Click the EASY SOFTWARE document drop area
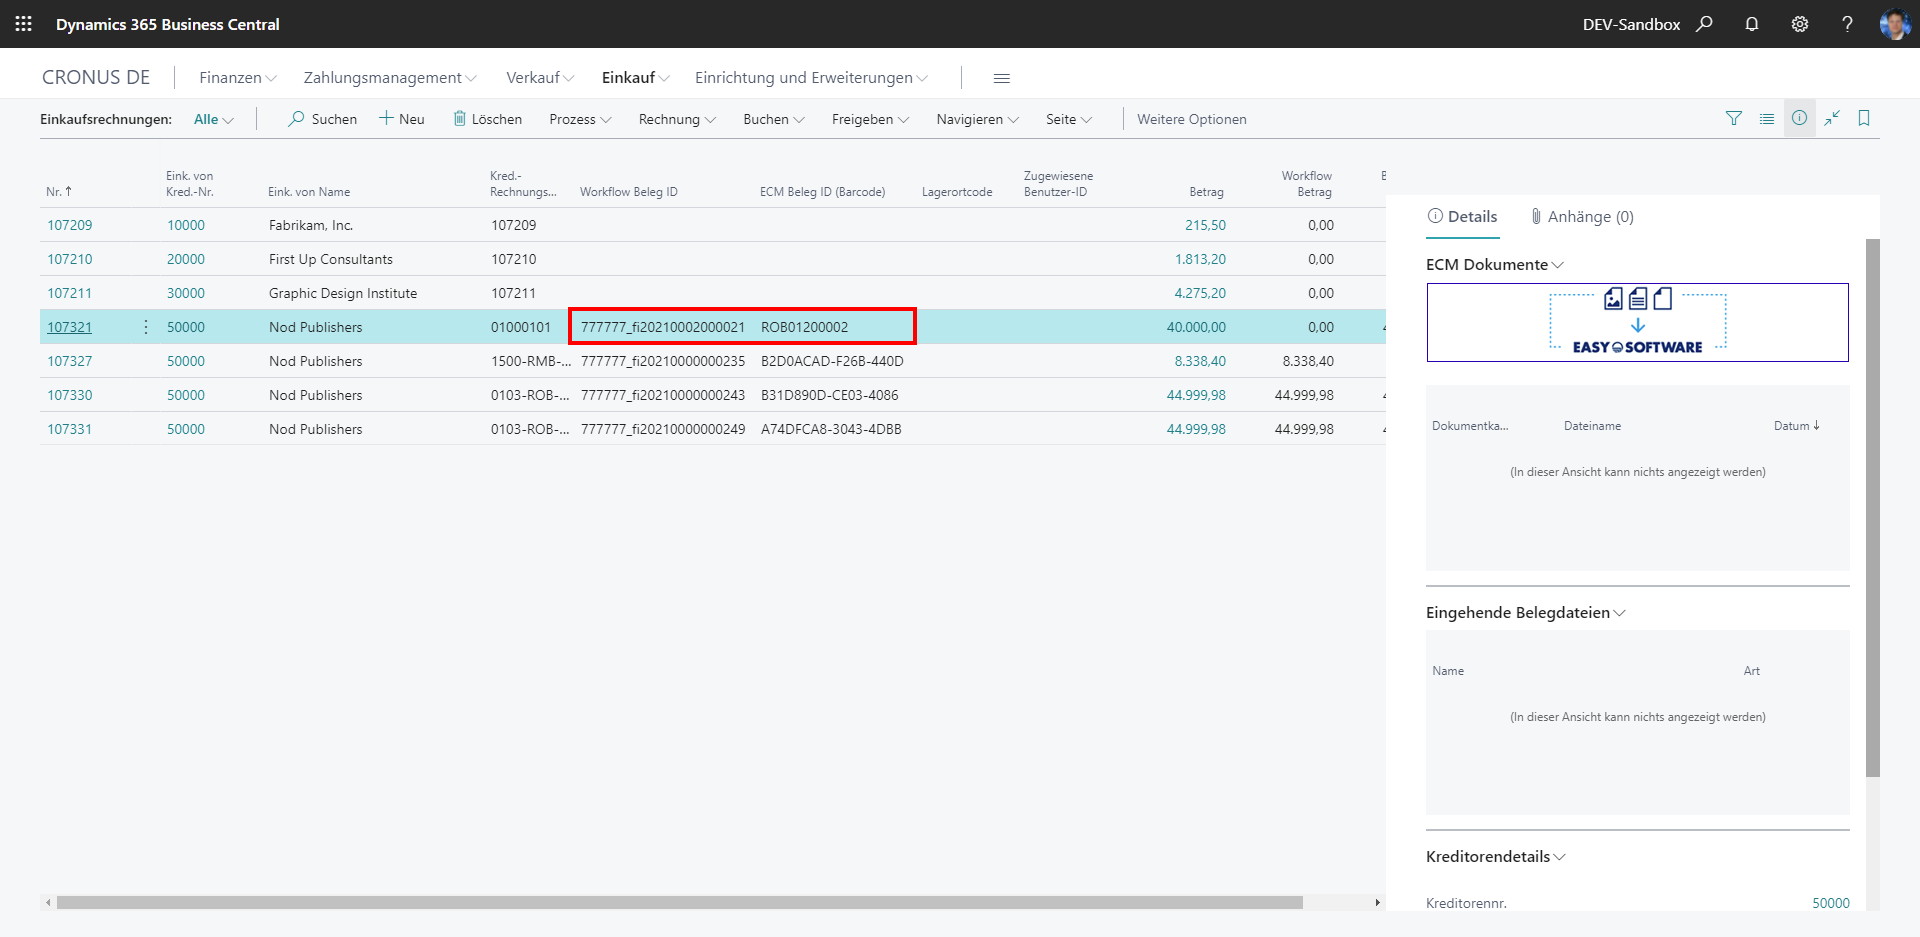Viewport: 1920px width, 937px height. pos(1637,323)
